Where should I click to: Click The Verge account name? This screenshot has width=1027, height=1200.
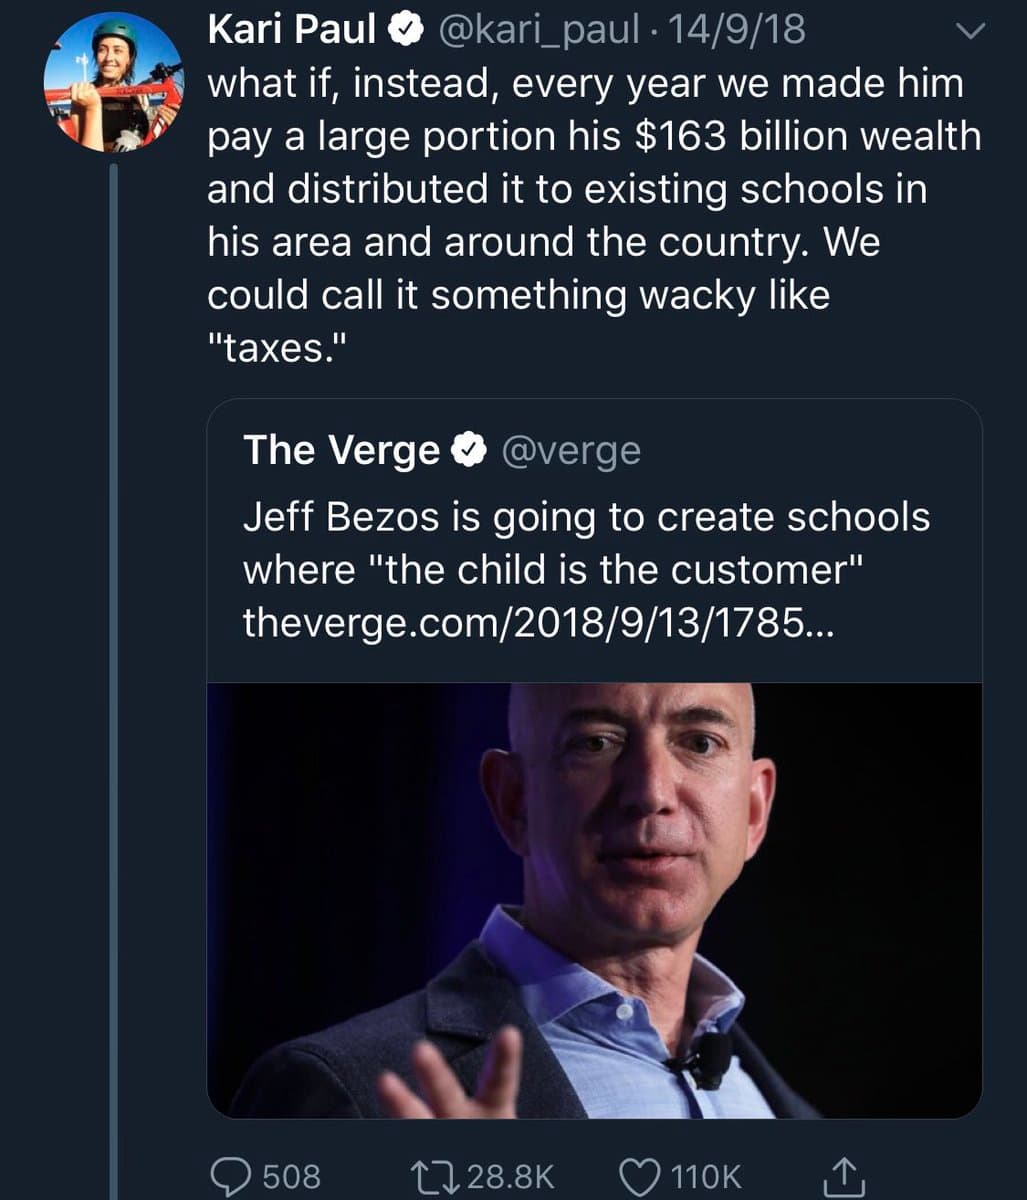(x=340, y=451)
